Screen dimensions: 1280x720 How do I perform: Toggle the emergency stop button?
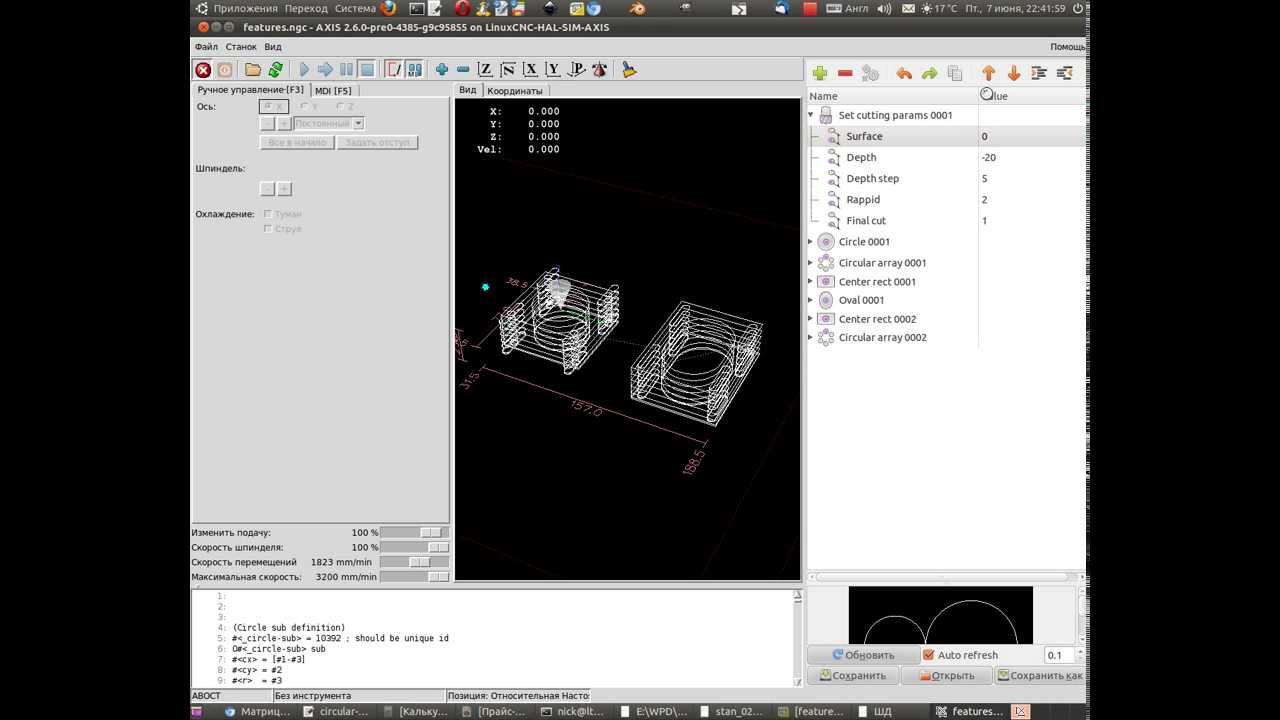pos(203,70)
